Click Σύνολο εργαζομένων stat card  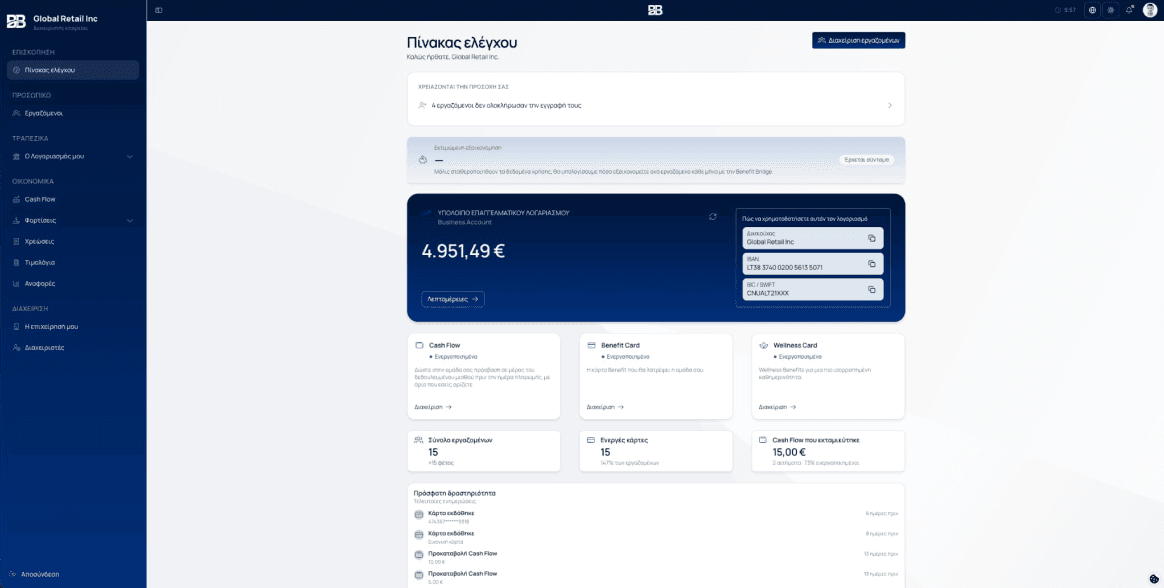tap(484, 451)
